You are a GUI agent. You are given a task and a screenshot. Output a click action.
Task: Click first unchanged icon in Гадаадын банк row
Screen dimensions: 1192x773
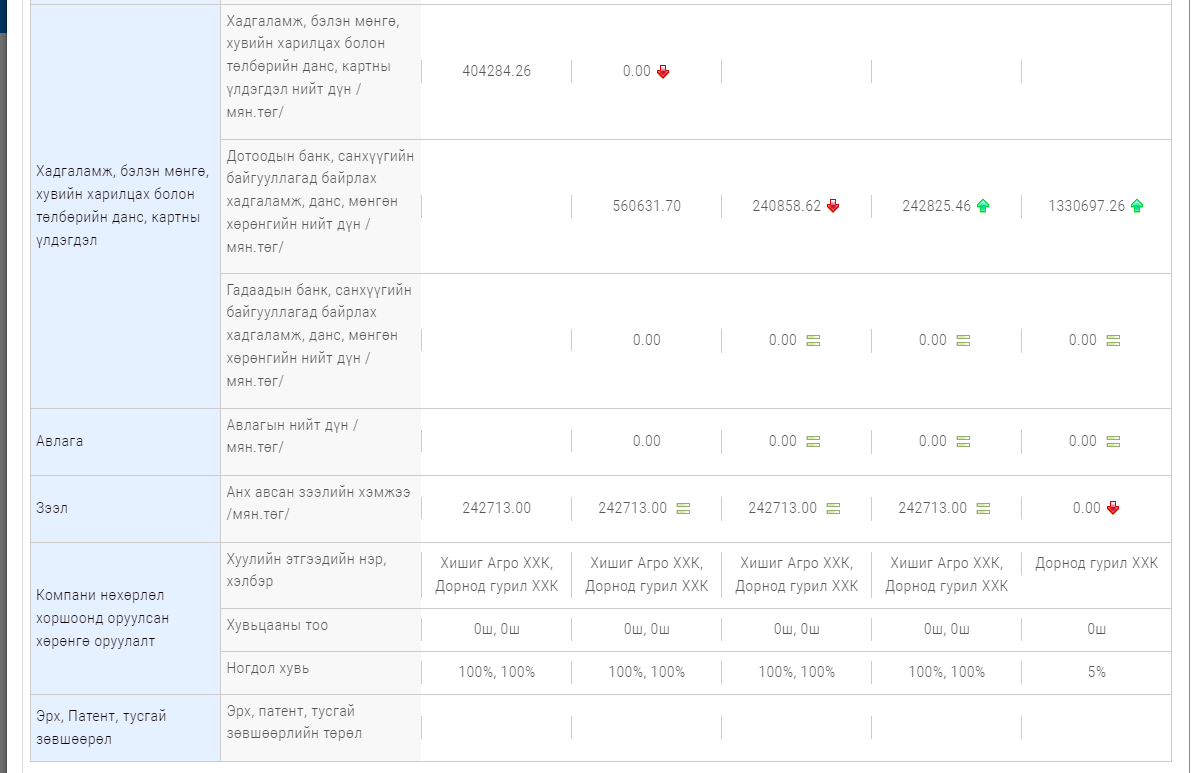tap(813, 340)
